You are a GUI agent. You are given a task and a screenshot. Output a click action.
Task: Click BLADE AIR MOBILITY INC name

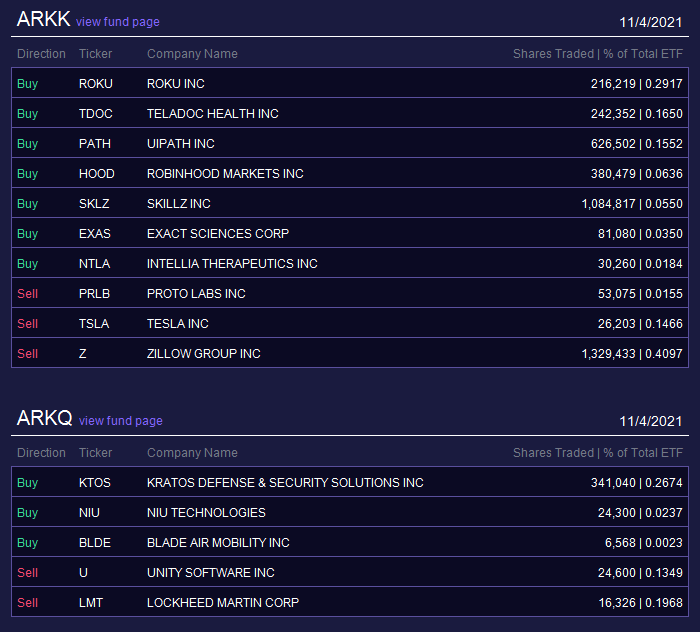[218, 542]
